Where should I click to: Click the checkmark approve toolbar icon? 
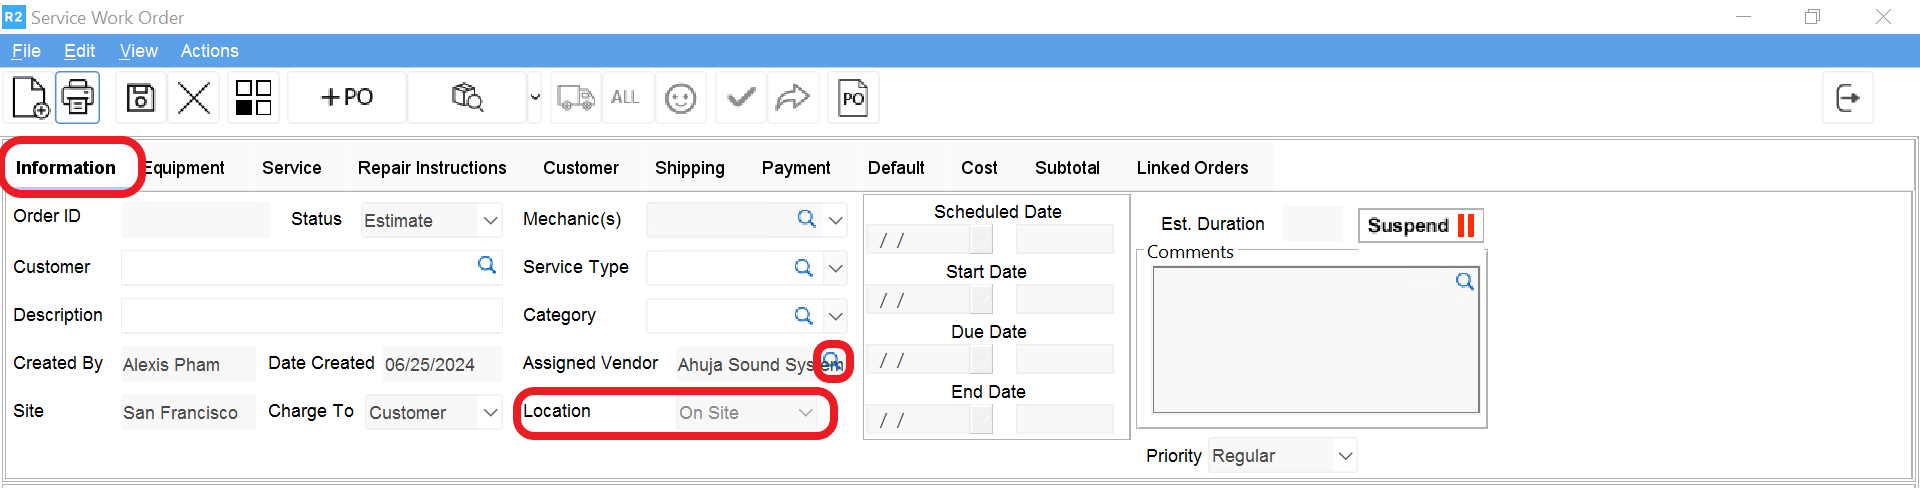741,98
